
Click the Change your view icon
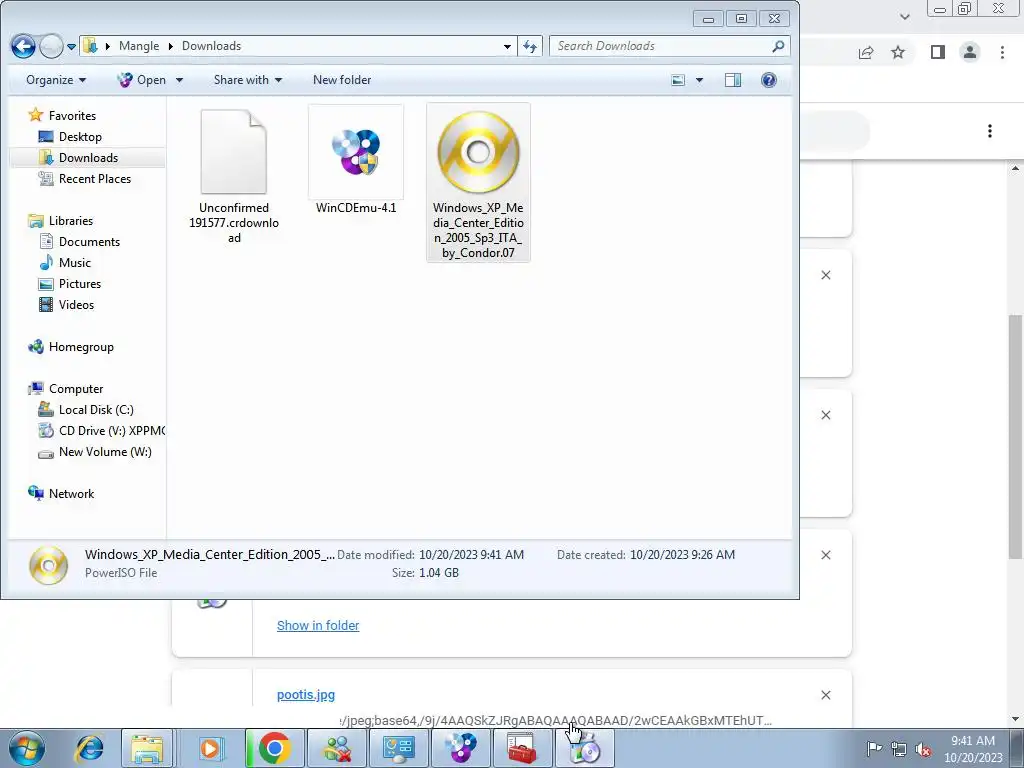coord(679,80)
